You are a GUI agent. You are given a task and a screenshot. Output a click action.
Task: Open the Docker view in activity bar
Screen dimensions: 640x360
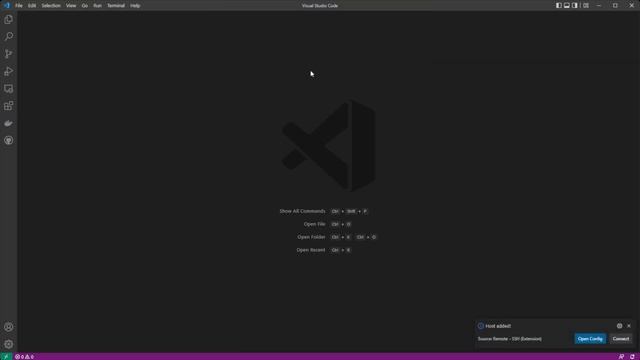pyautogui.click(x=9, y=123)
